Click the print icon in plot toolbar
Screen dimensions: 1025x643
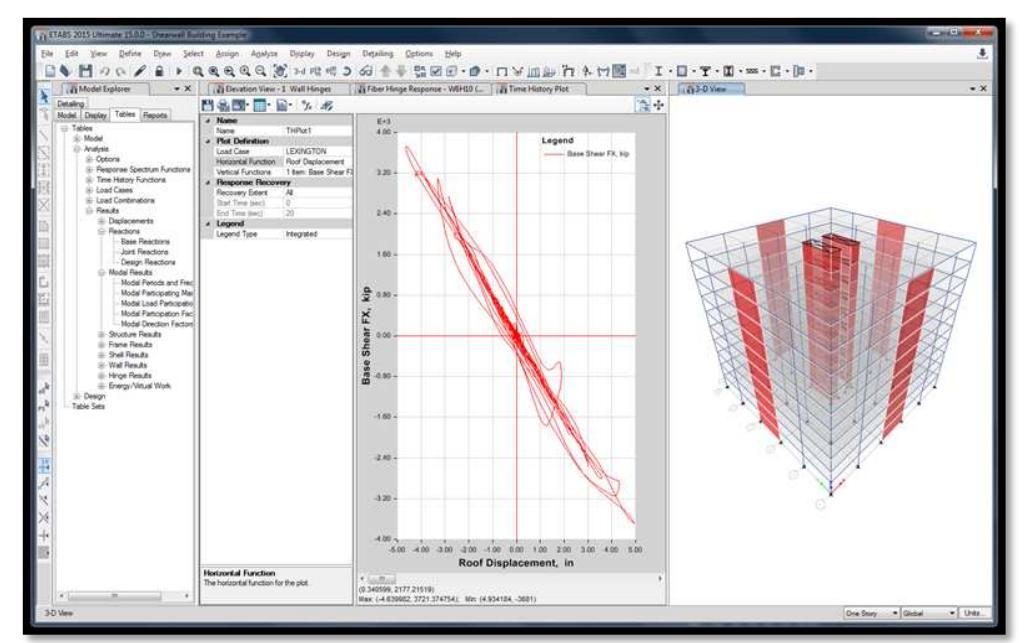(224, 105)
